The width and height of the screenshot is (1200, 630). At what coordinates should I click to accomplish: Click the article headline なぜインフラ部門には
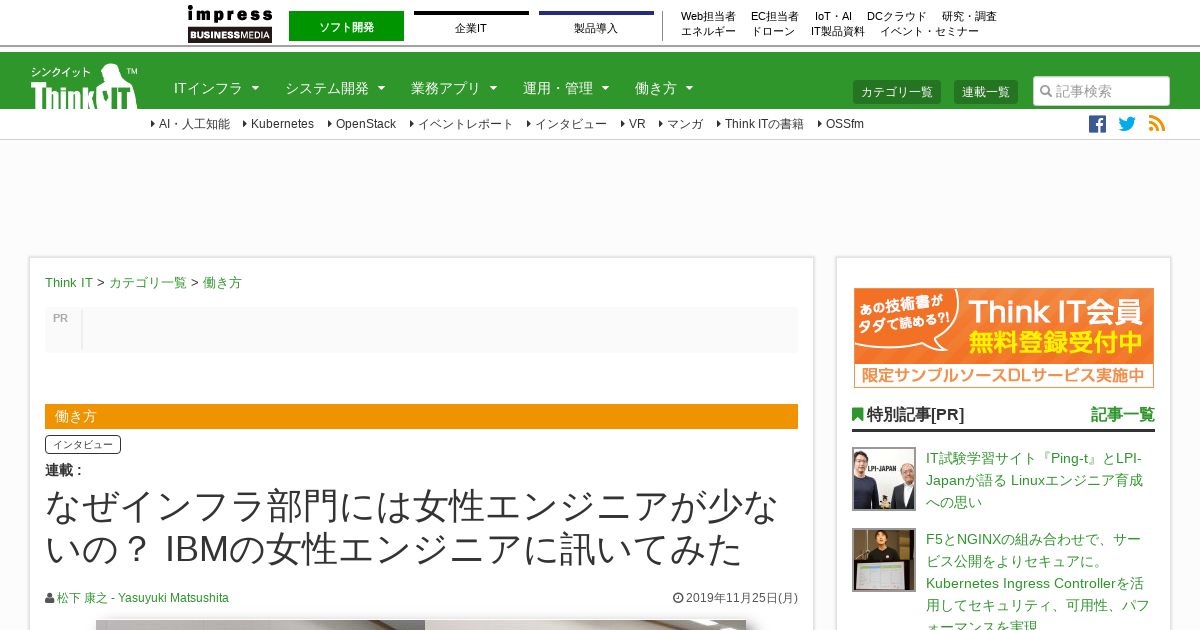tap(412, 528)
